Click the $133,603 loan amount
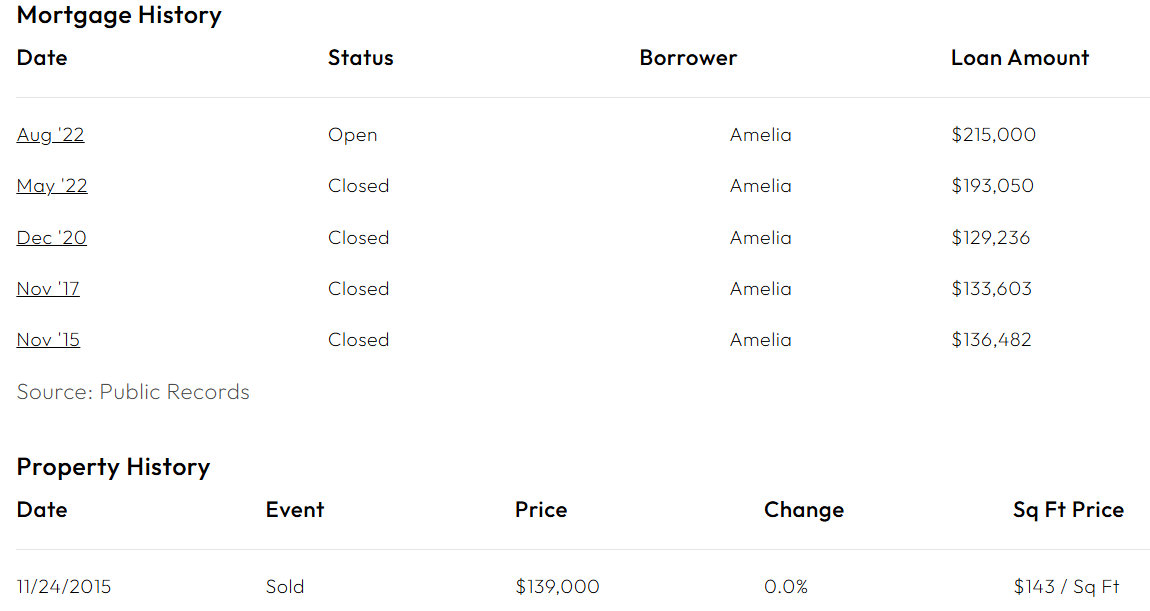This screenshot has height=611, width=1150. click(x=991, y=289)
